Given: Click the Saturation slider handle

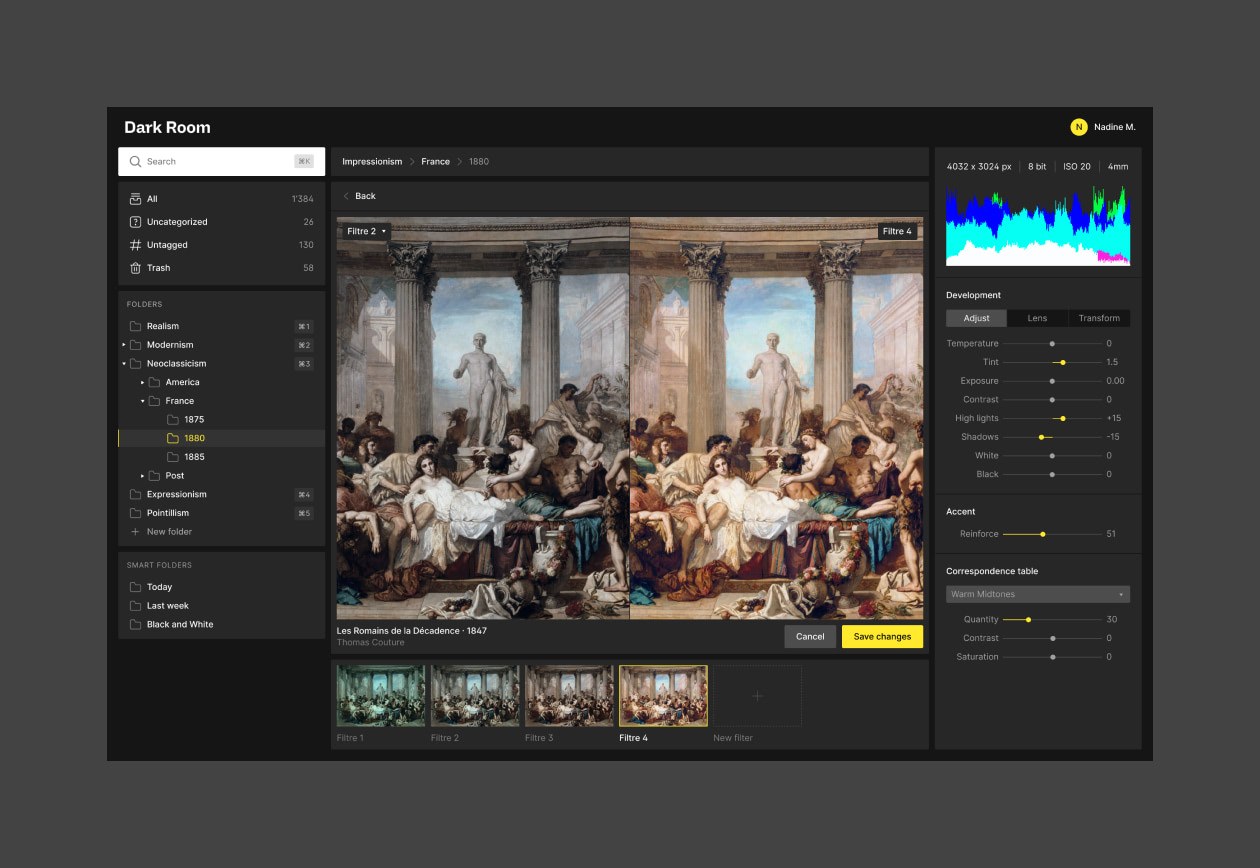Looking at the screenshot, I should coord(1052,657).
